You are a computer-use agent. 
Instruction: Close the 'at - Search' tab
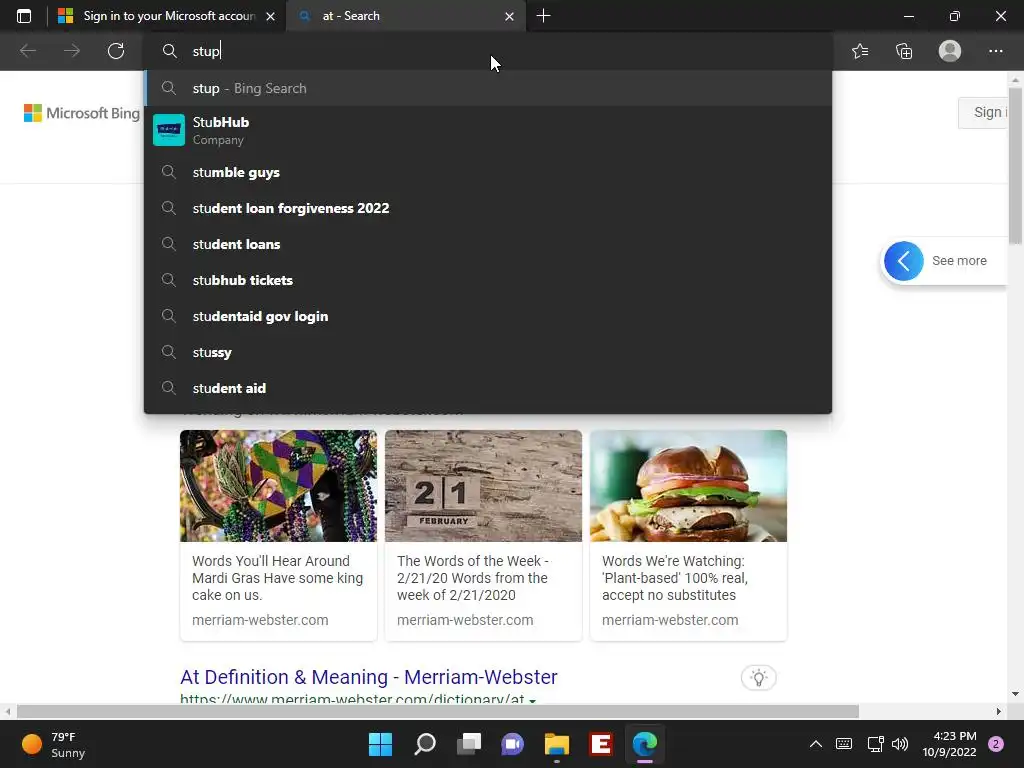click(509, 16)
